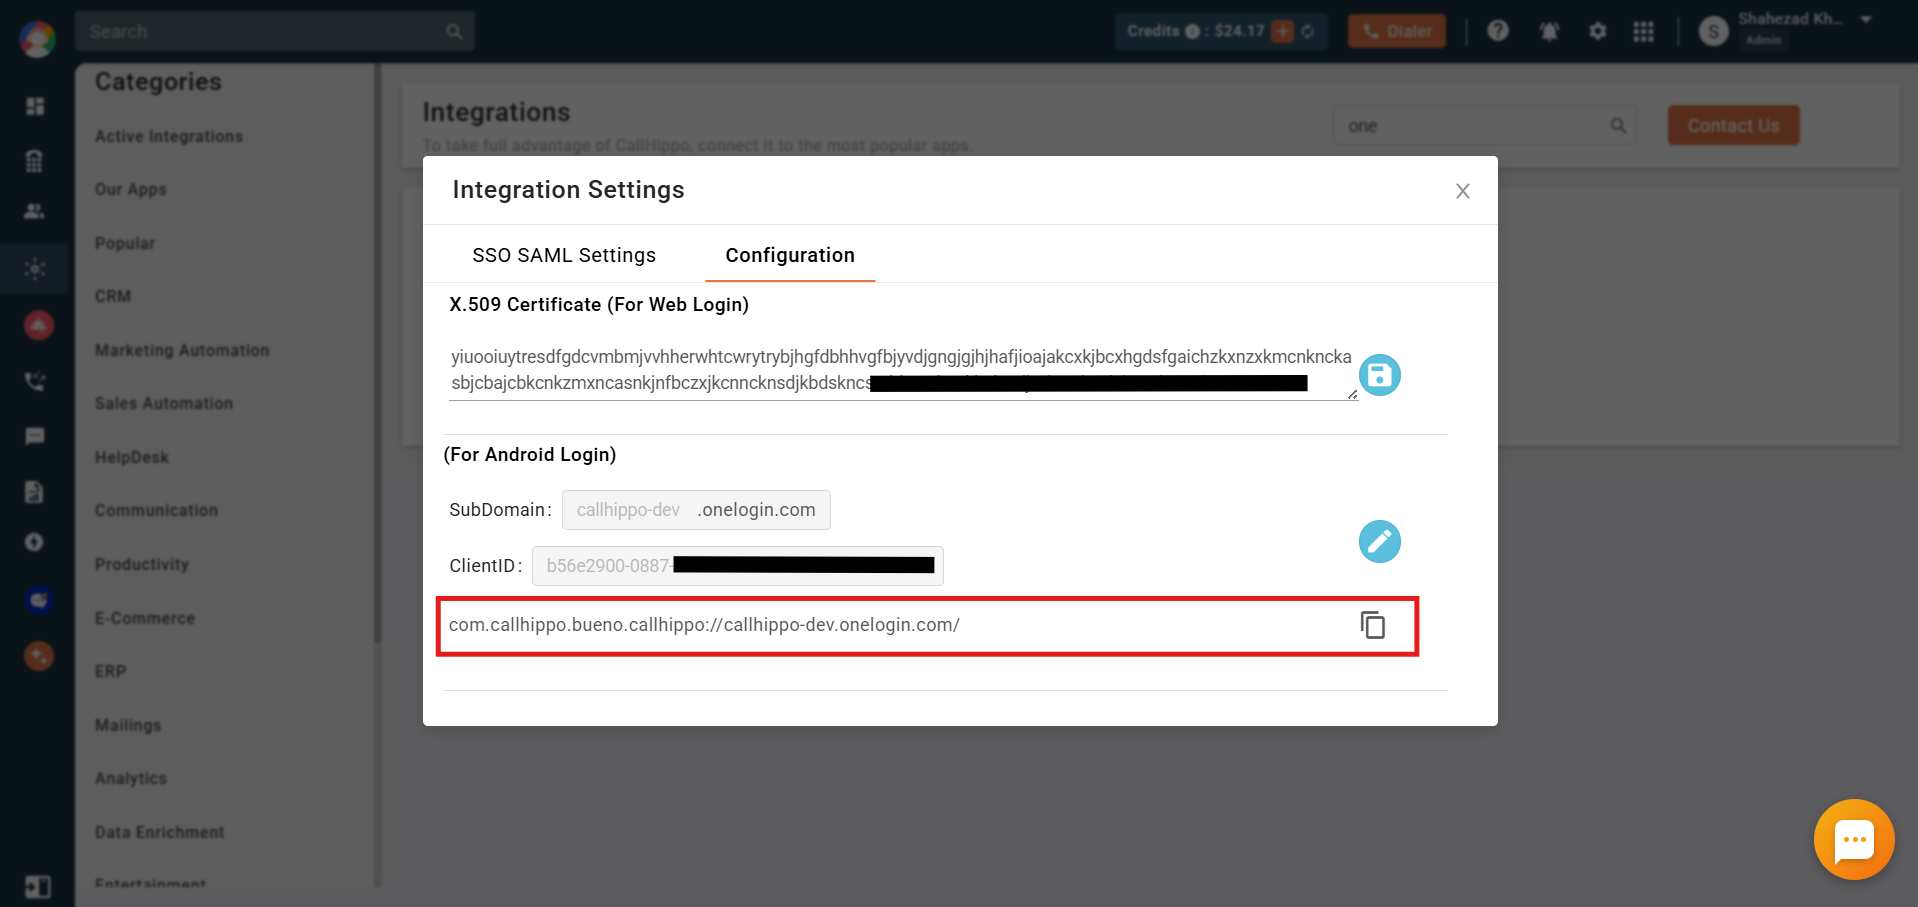Select Communication category
The image size is (1918, 907).
pos(156,510)
